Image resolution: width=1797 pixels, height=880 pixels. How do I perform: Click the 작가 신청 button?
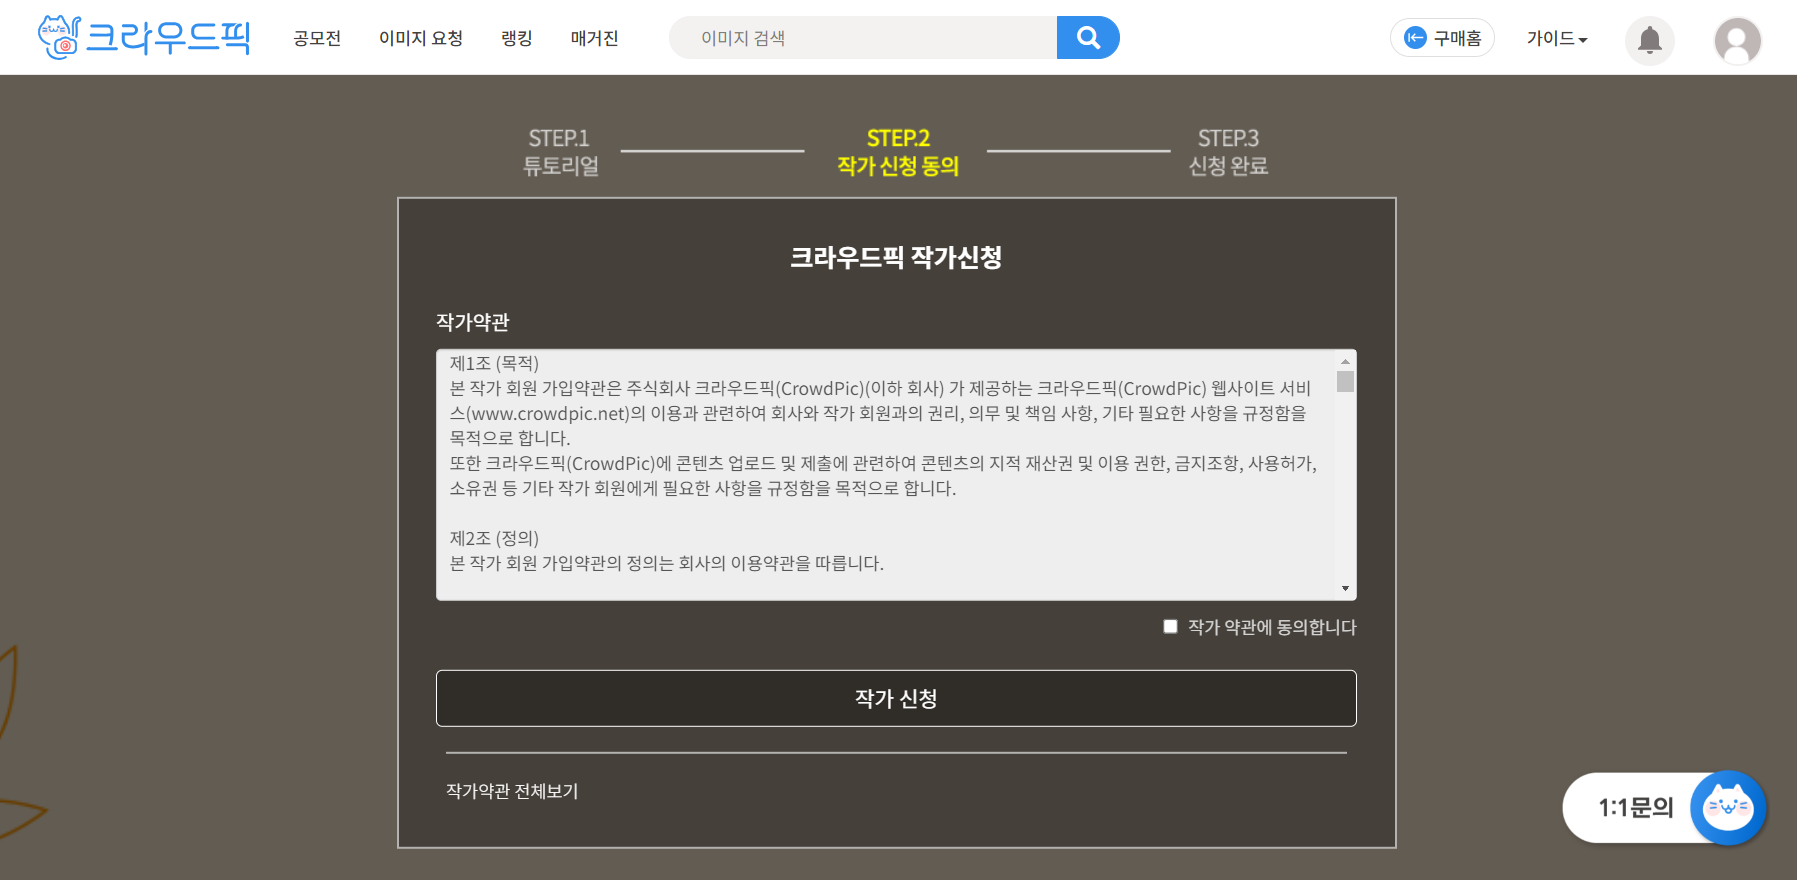[896, 698]
